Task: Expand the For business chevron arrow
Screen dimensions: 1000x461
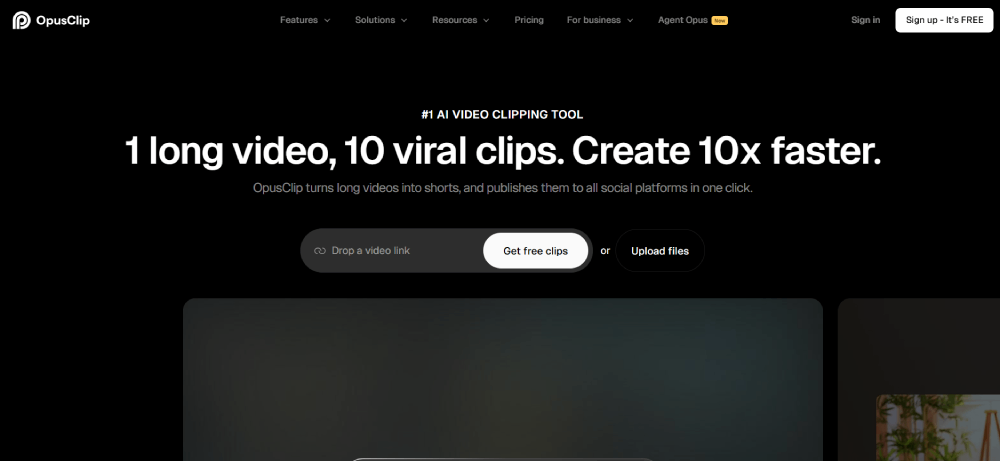Action: [x=630, y=20]
